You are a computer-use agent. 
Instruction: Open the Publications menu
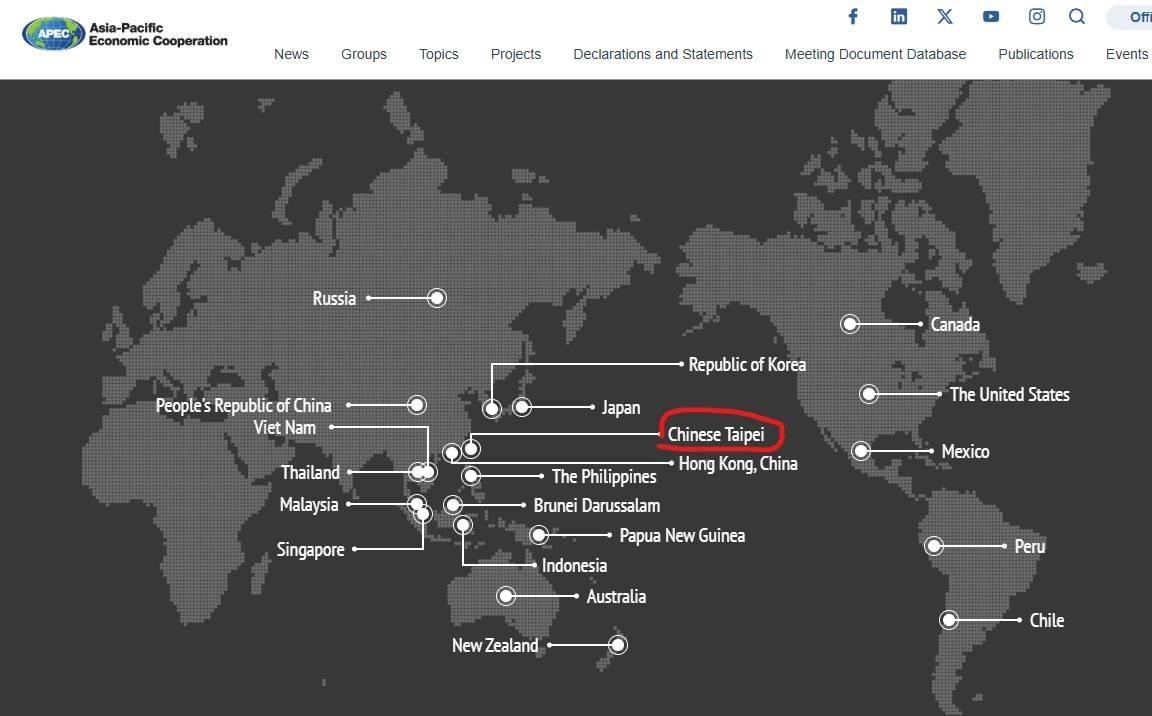(x=1035, y=54)
